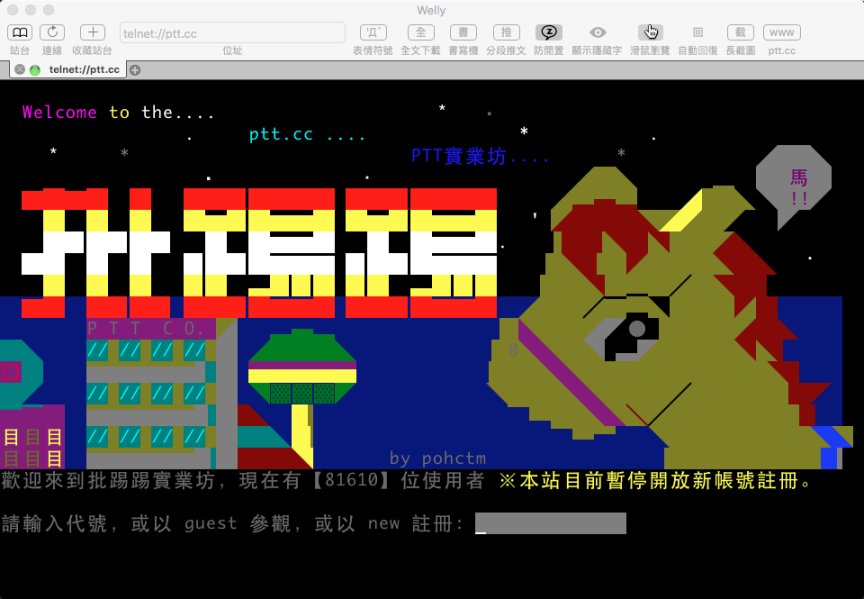
Task: Click the text 'PTT實業坊....'
Action: pos(480,156)
